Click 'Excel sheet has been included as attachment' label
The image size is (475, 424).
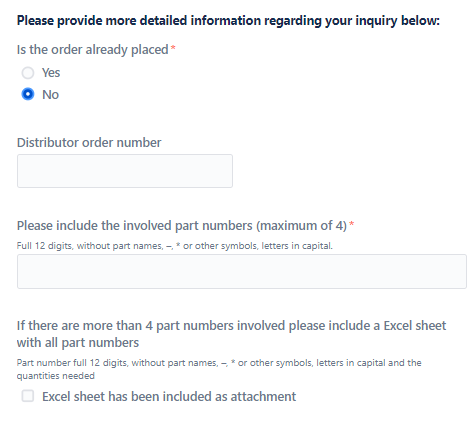click(169, 396)
